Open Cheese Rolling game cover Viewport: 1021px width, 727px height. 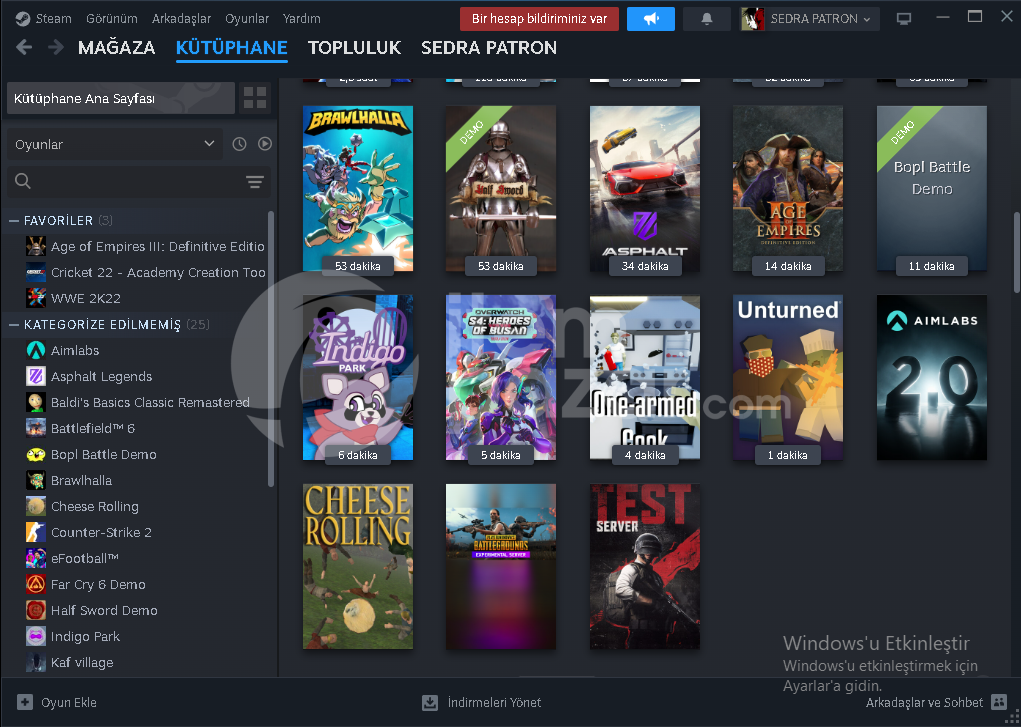(x=357, y=566)
